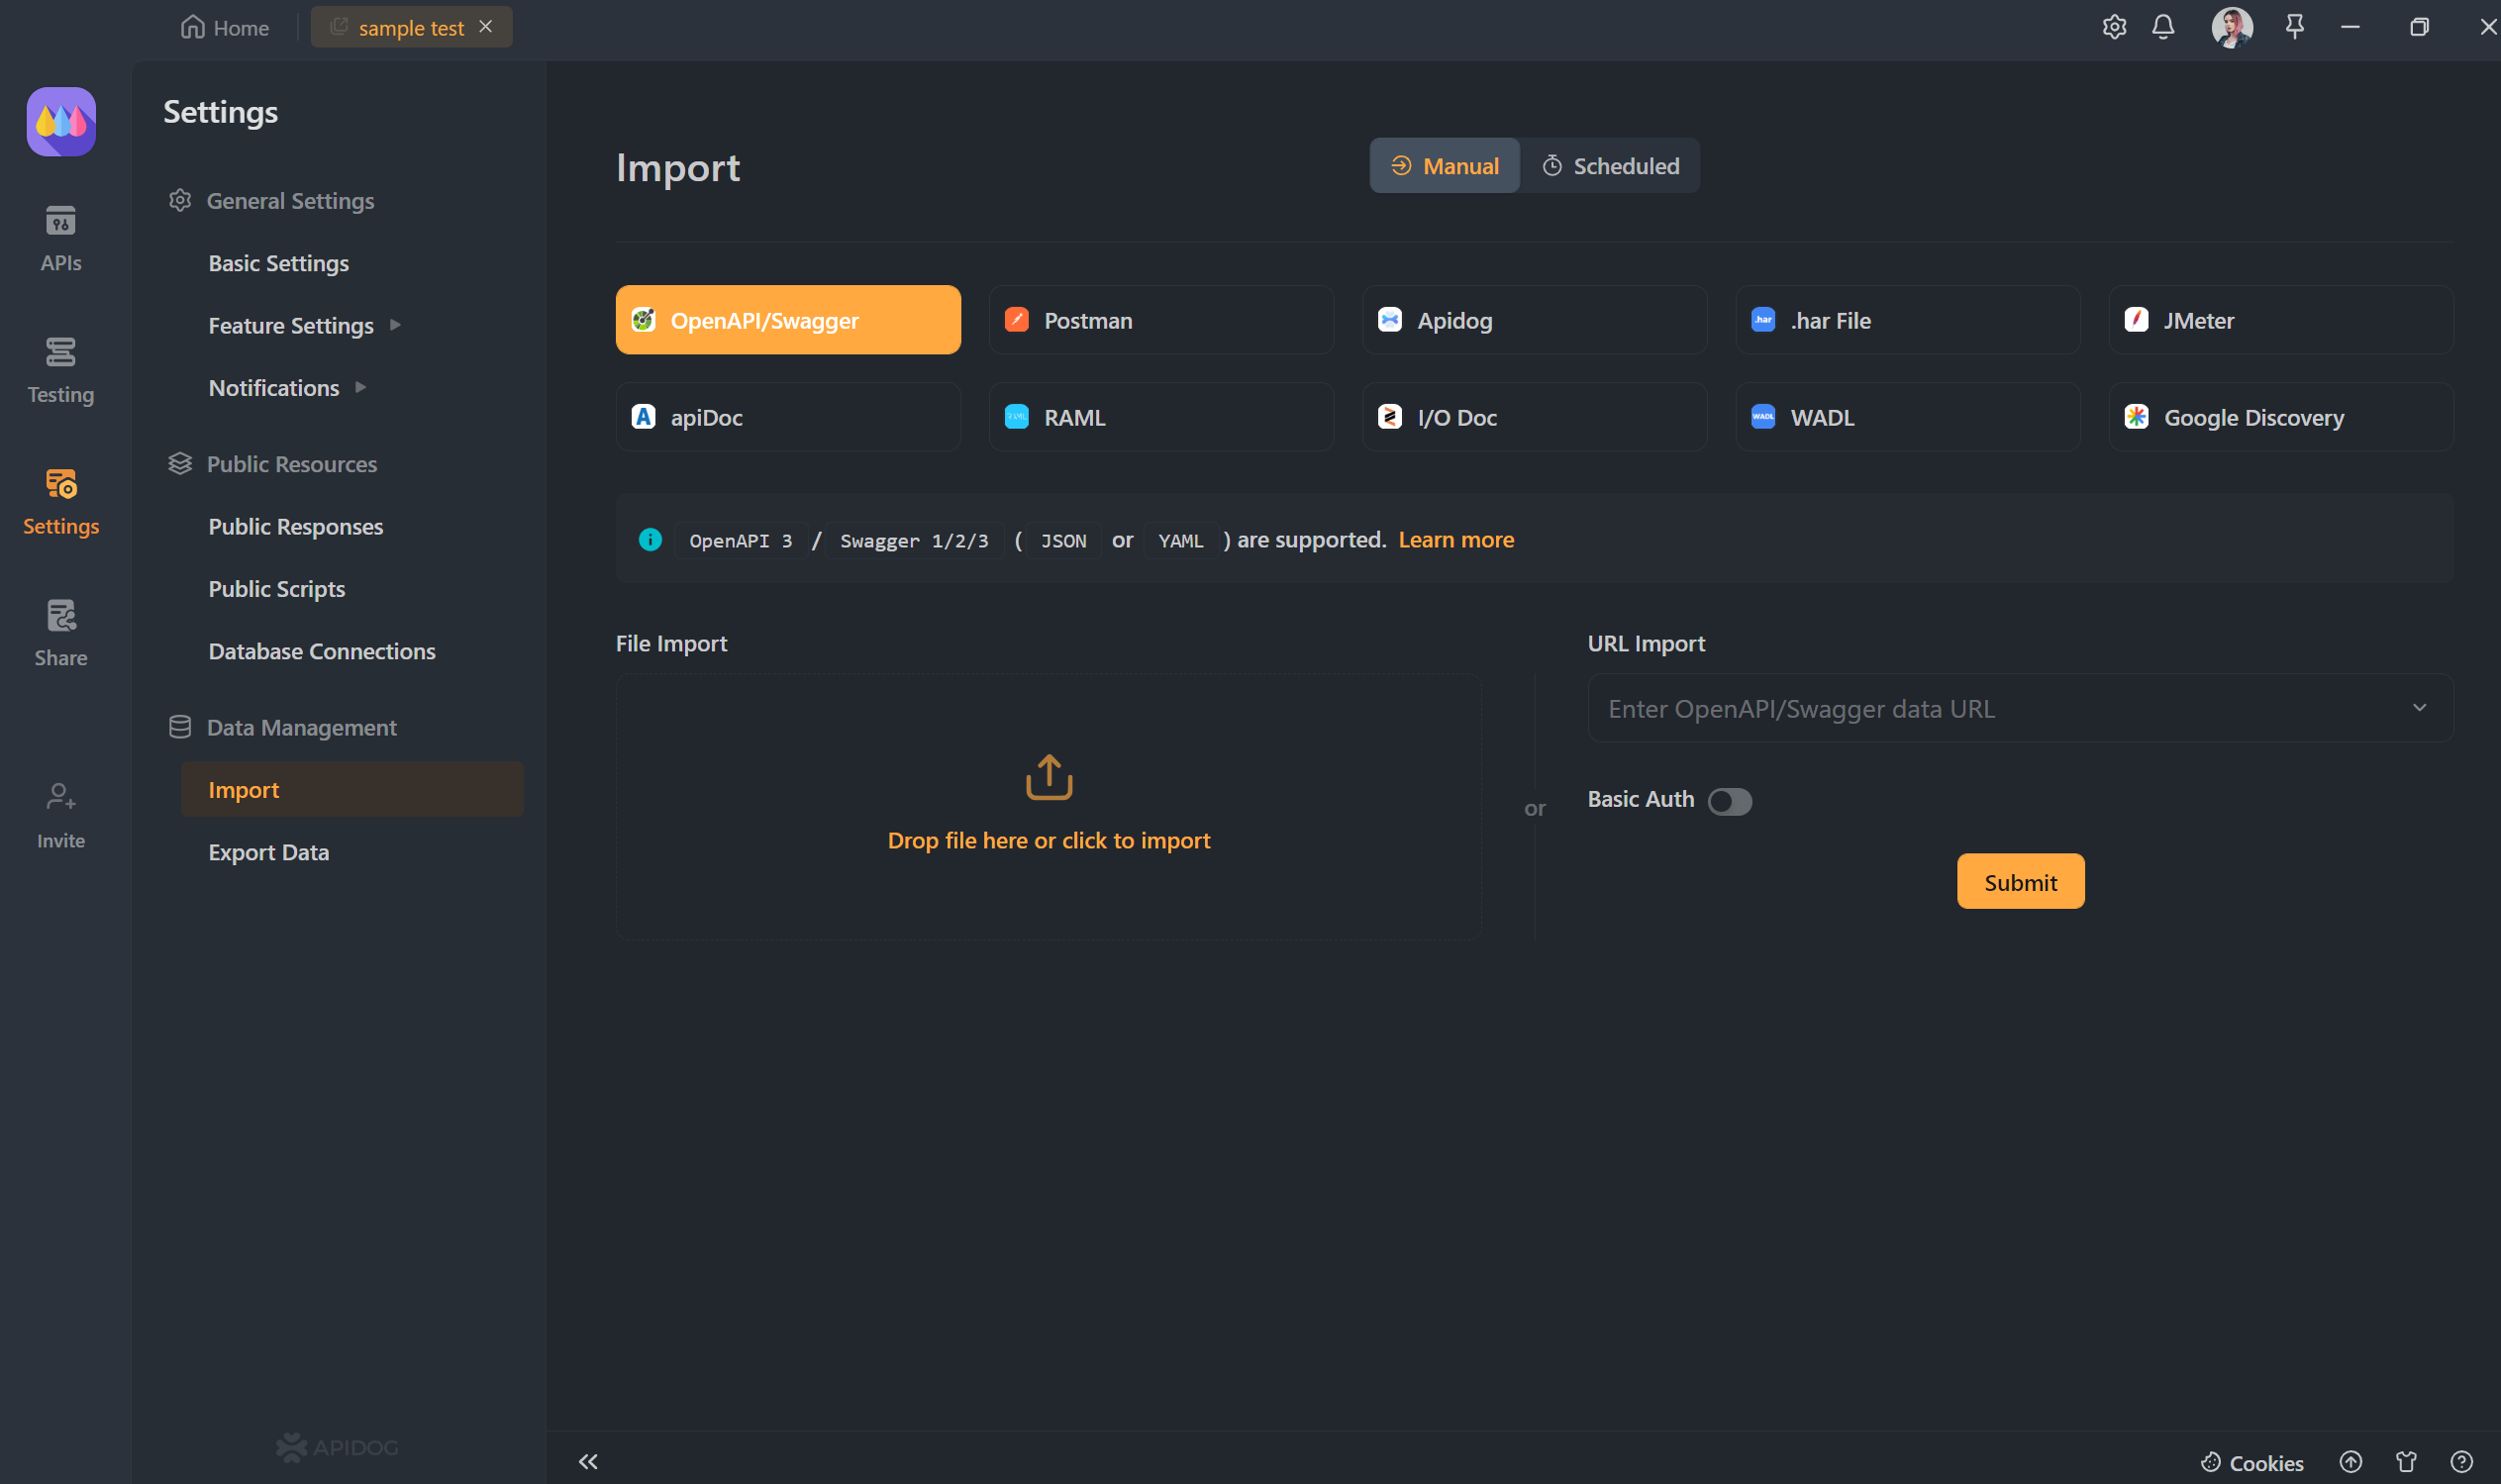2501x1484 pixels.
Task: Click the Apidog drops logo icon
Action: pos(61,122)
